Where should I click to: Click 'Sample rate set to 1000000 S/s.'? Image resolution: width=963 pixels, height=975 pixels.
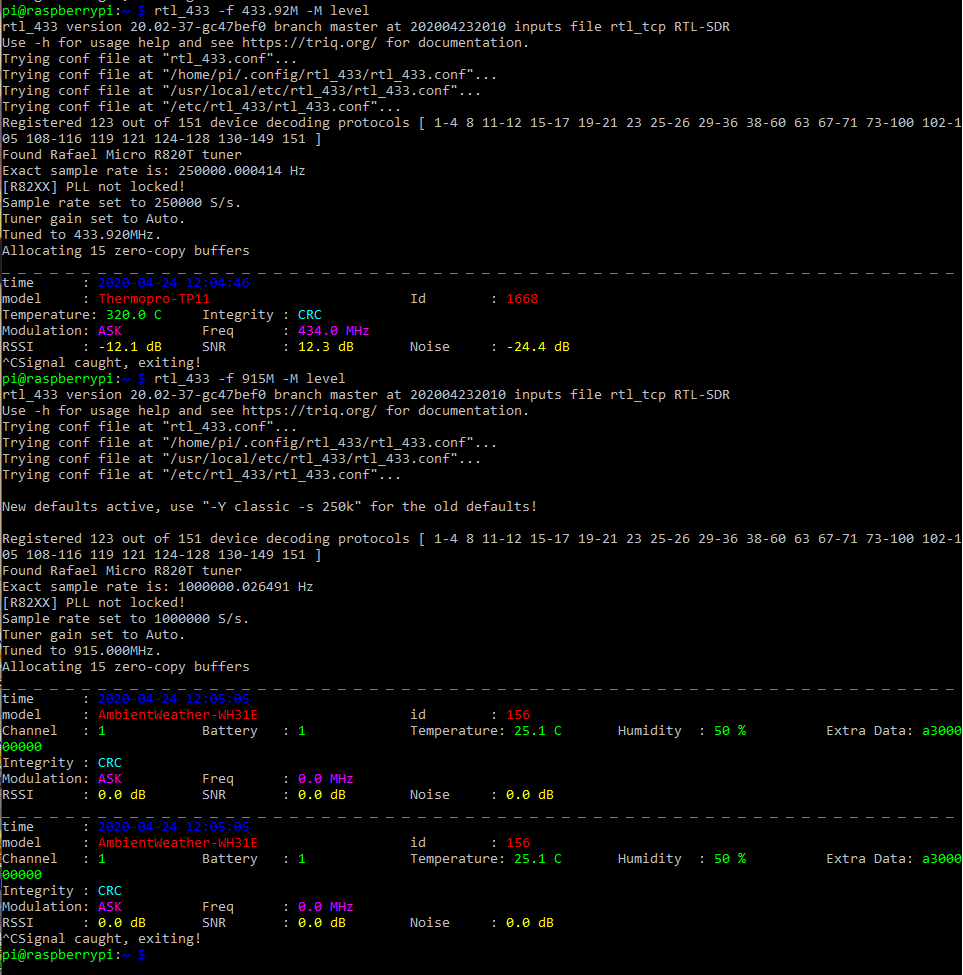tap(126, 619)
